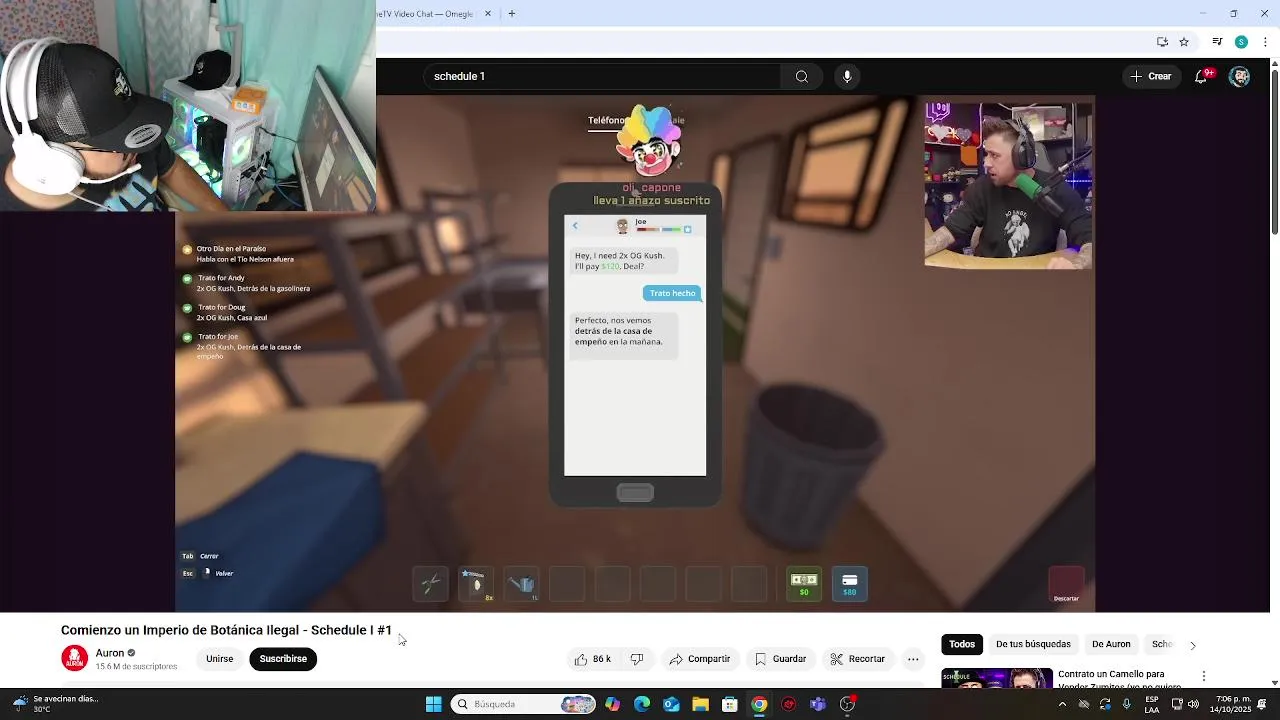Open more video actions ellipsis menu
The height and width of the screenshot is (720, 1280).
(913, 659)
